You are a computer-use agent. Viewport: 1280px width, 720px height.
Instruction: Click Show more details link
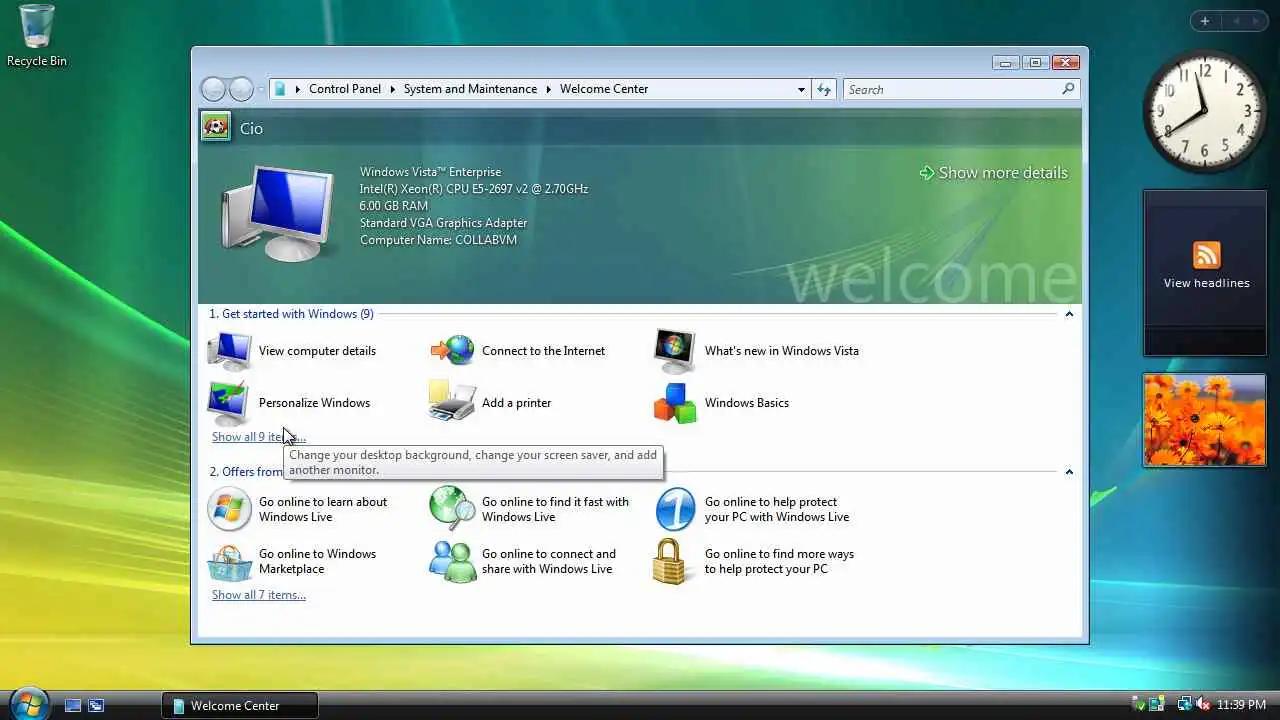tap(1003, 173)
